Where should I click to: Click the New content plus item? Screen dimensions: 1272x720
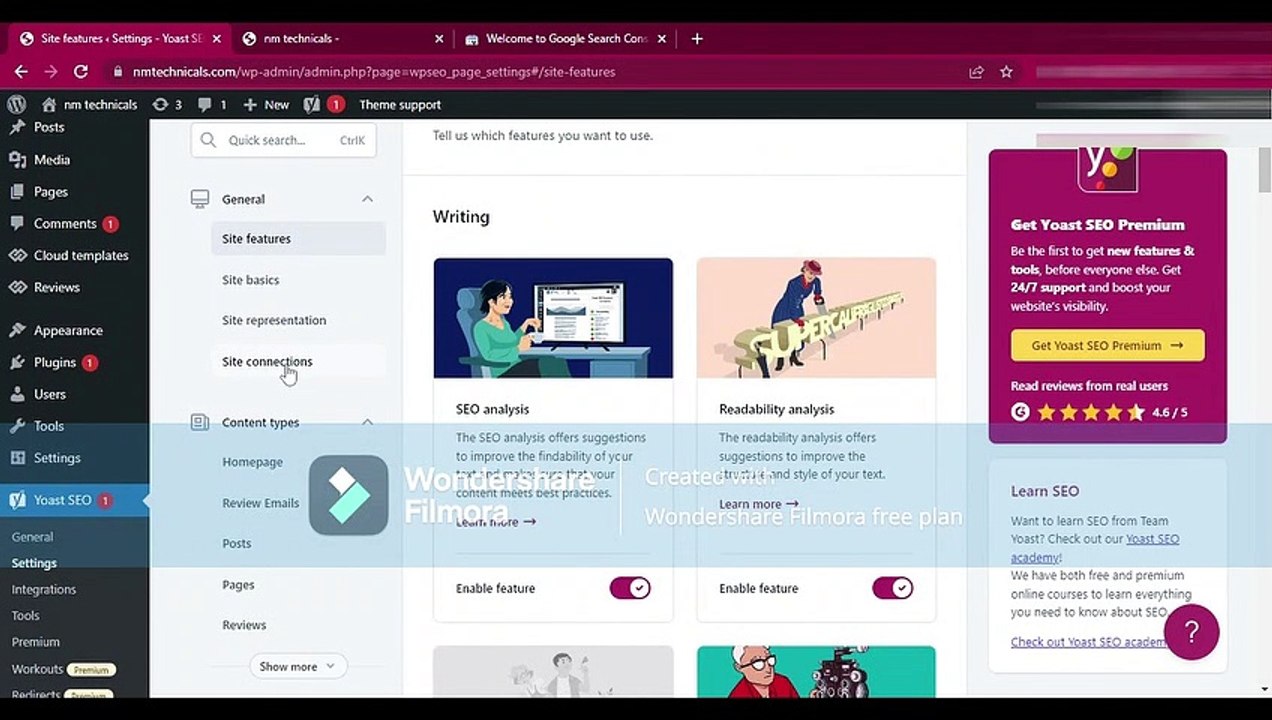266,104
